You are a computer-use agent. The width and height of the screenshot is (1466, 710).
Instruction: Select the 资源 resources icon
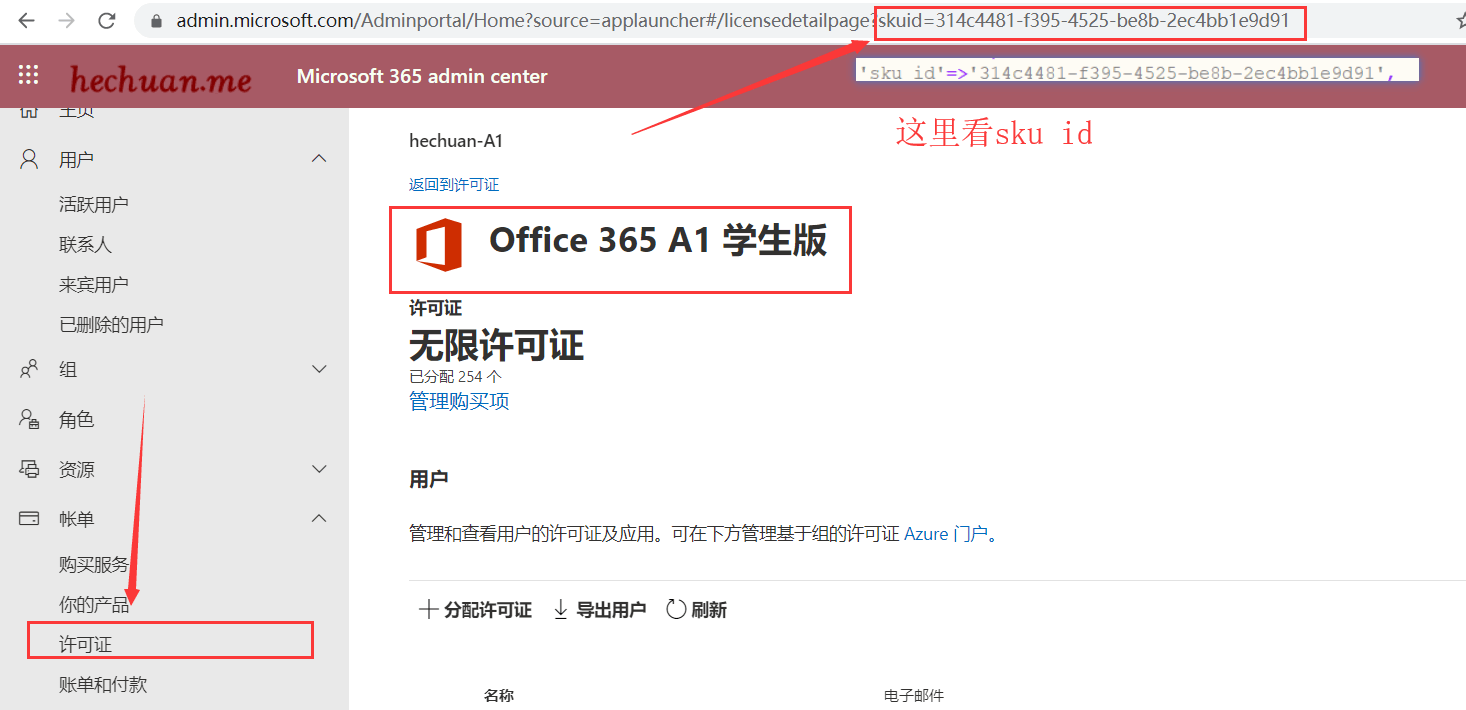(28, 468)
